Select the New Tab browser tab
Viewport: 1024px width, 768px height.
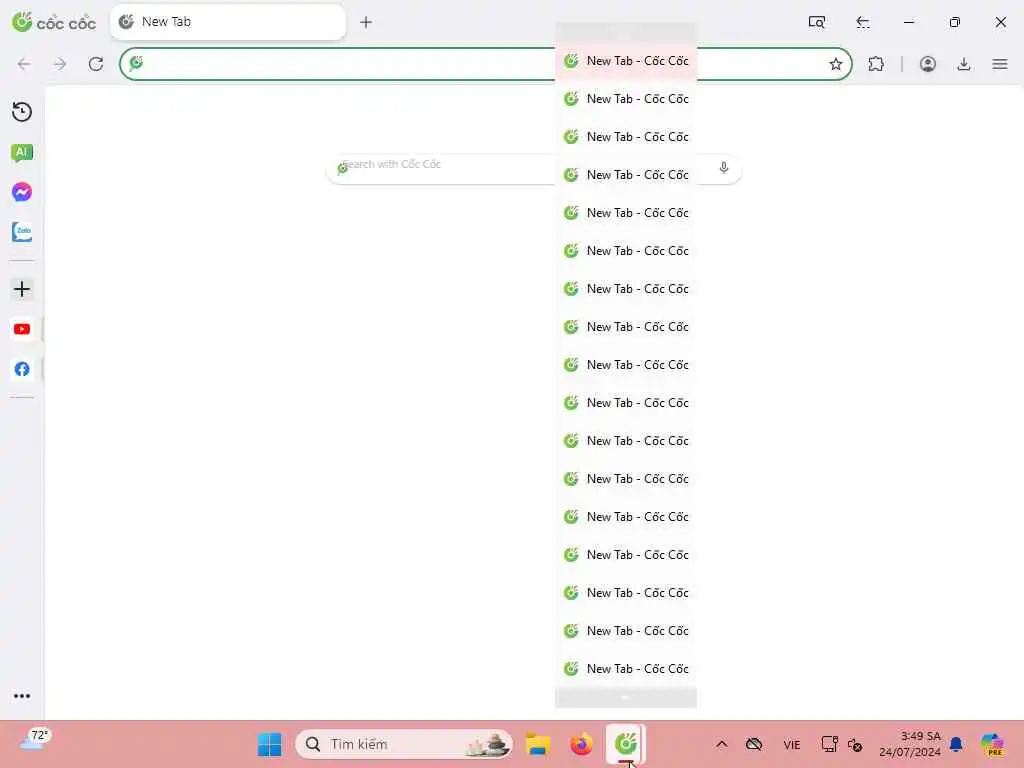point(228,22)
